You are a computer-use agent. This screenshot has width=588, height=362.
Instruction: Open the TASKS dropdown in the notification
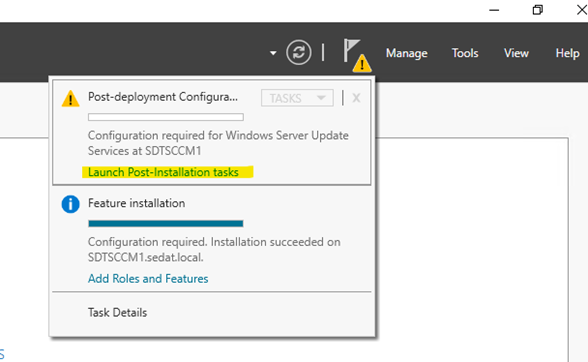tap(297, 98)
